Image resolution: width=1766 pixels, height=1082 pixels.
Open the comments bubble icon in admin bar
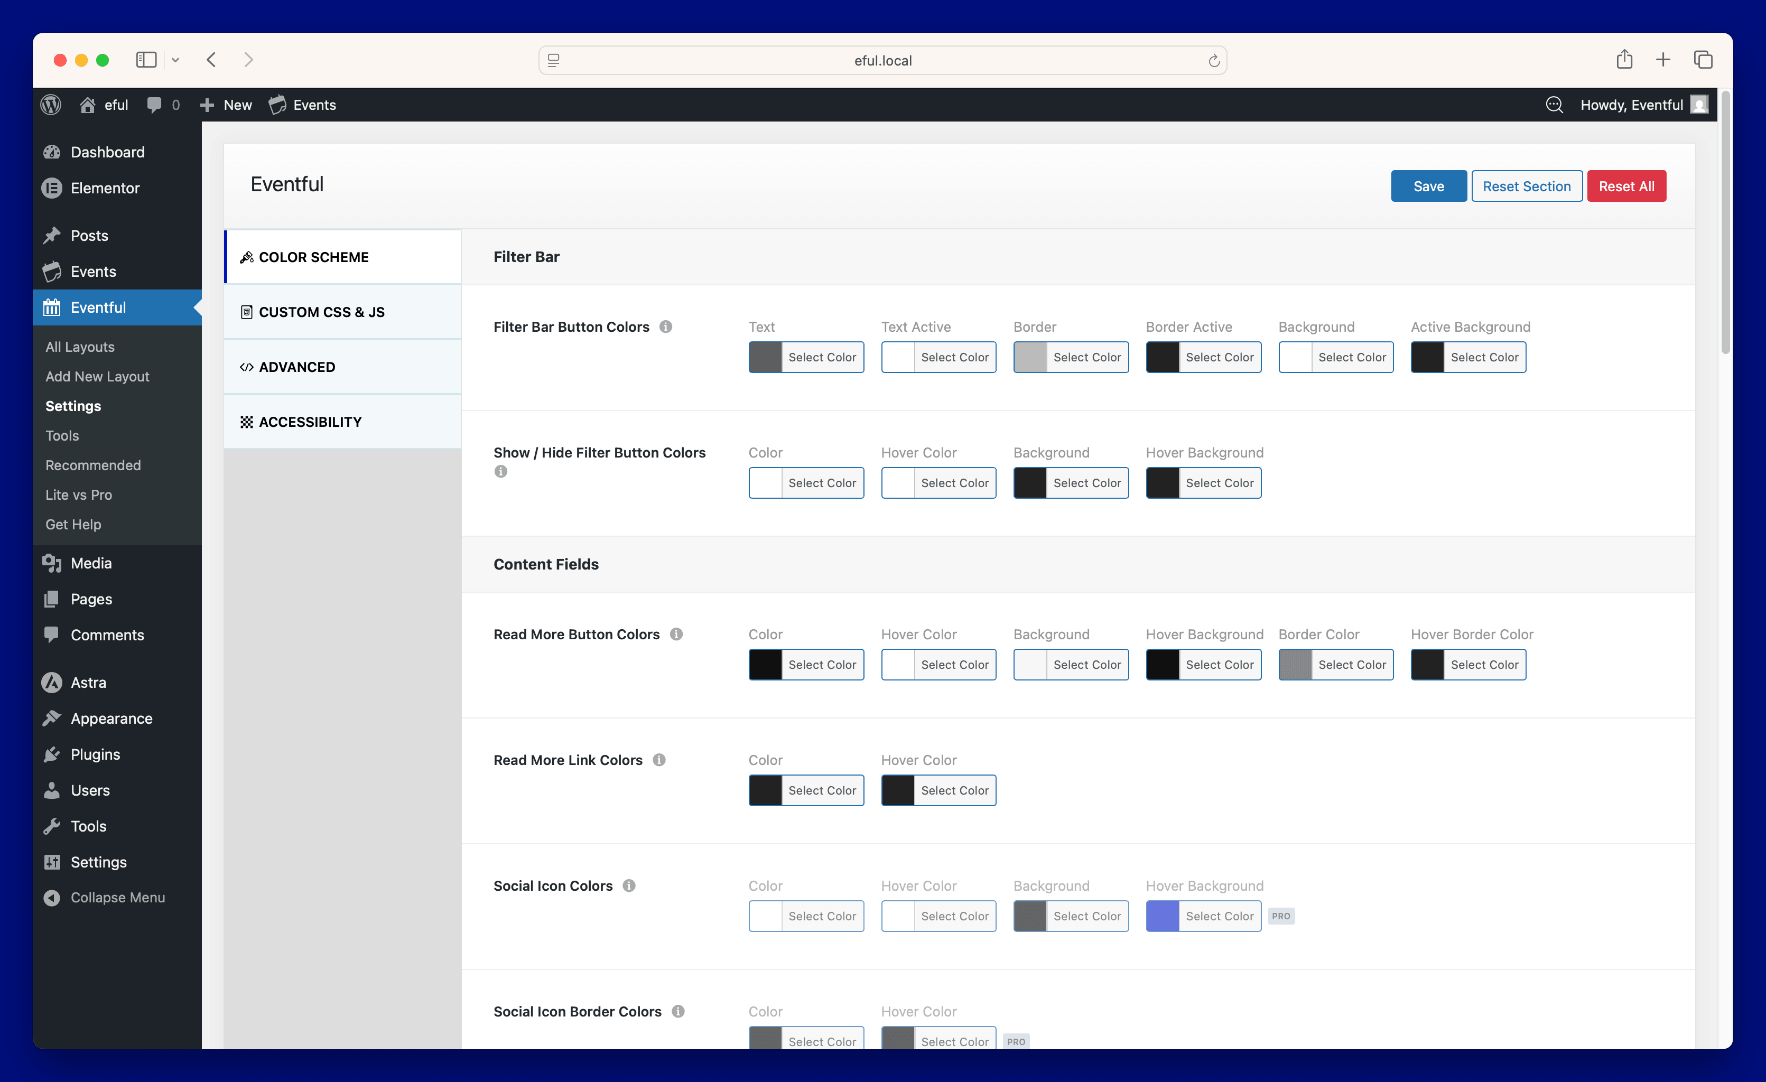point(154,105)
